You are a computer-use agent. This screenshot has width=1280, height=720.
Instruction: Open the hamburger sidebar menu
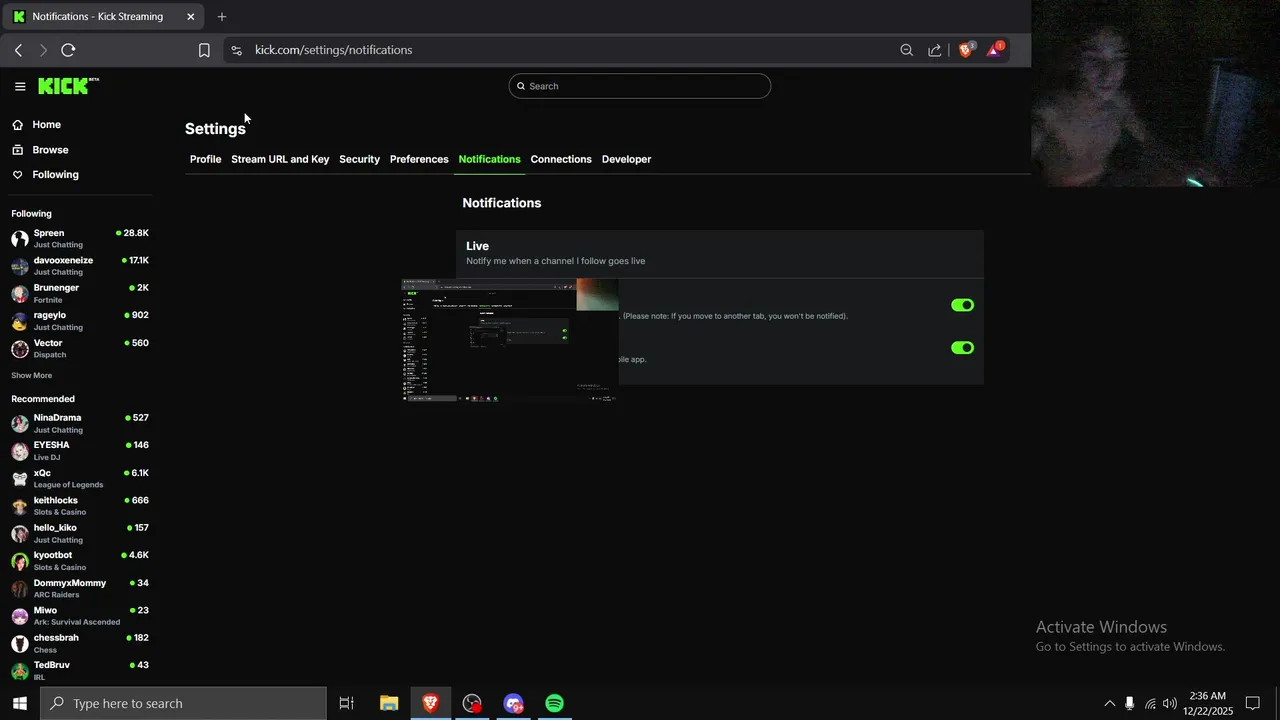pyautogui.click(x=20, y=86)
